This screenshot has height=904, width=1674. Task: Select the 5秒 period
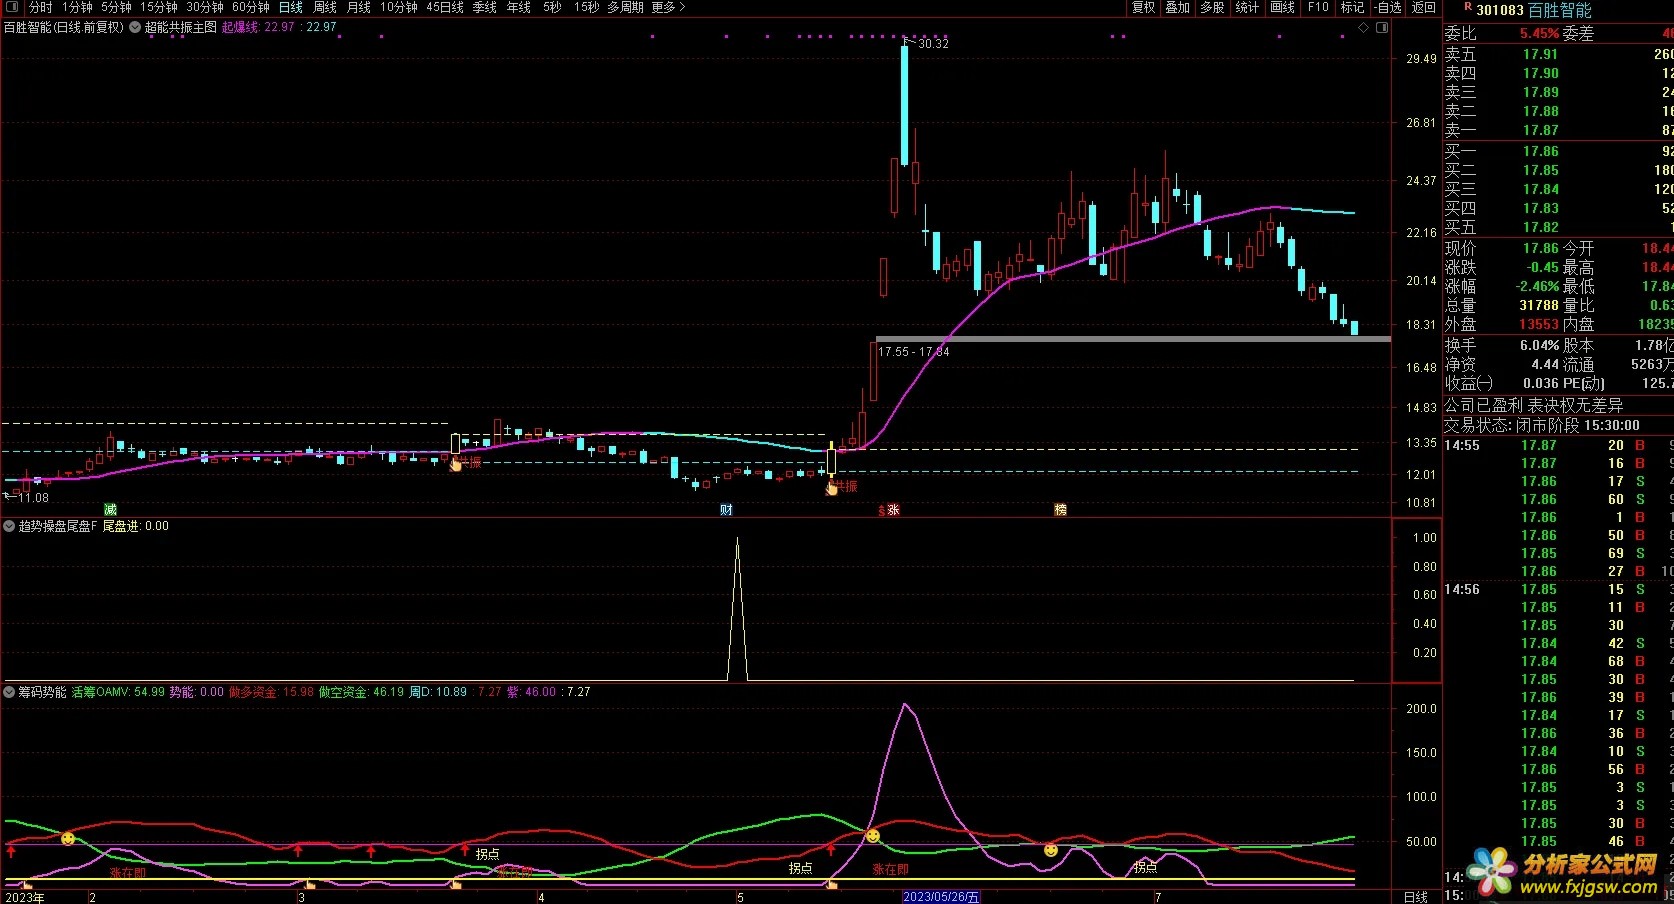pos(553,7)
